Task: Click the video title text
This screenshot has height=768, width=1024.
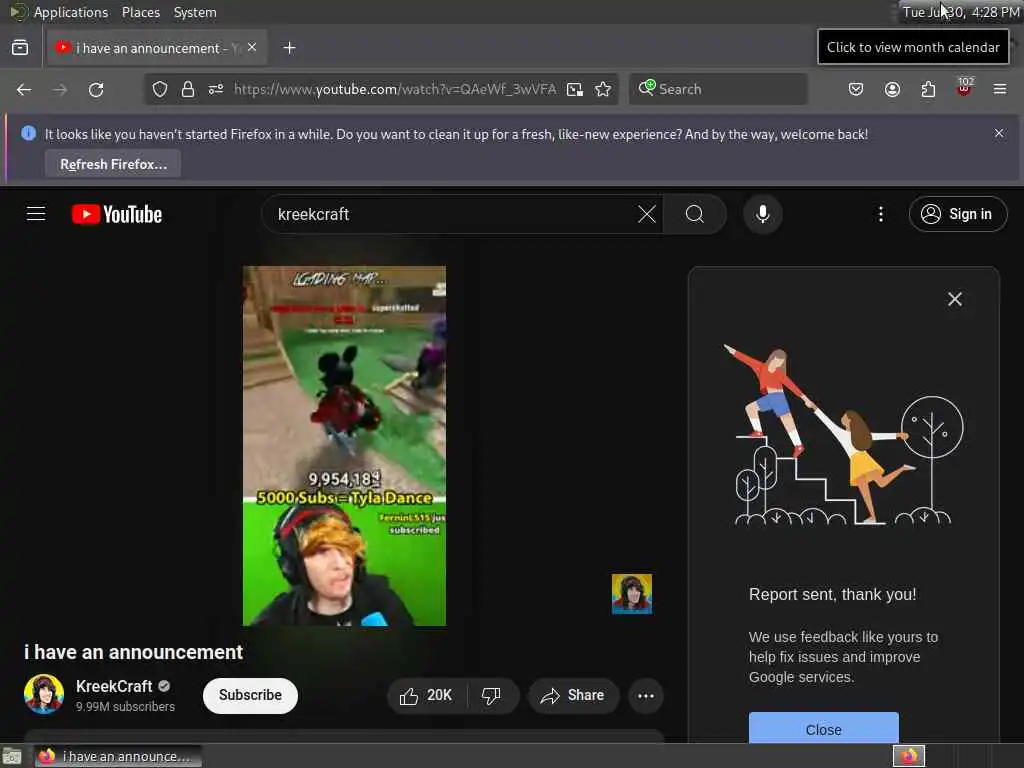Action: pos(133,652)
